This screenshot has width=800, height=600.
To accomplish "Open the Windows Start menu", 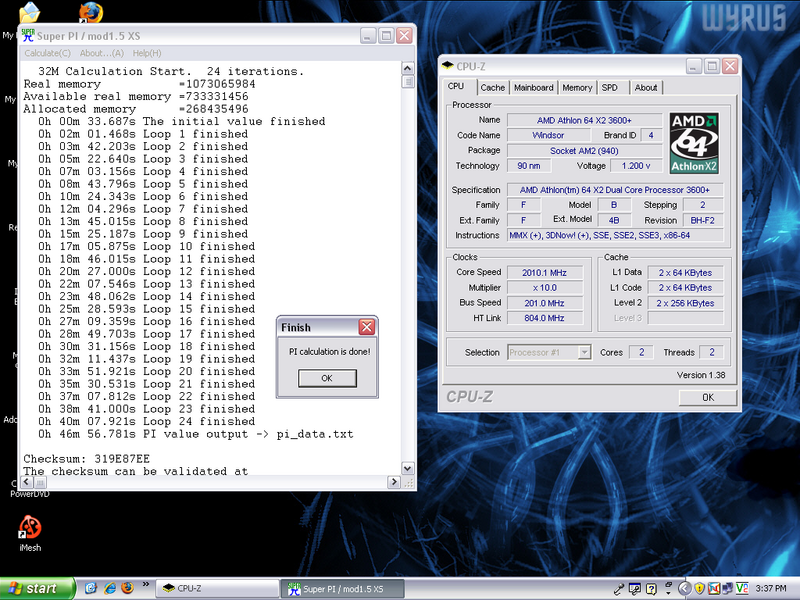I will (x=37, y=589).
